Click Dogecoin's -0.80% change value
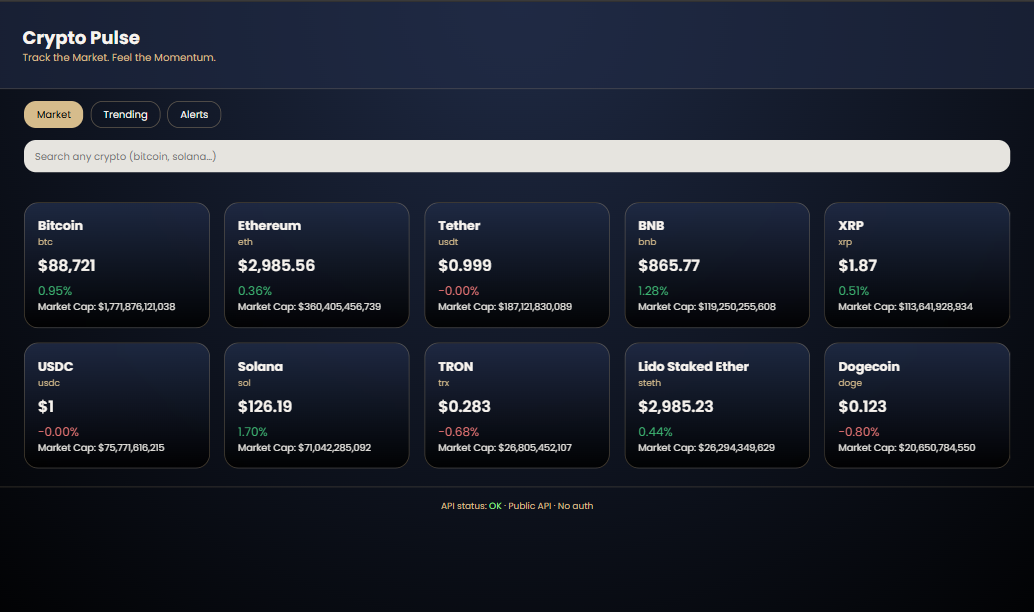This screenshot has width=1034, height=612. point(859,432)
